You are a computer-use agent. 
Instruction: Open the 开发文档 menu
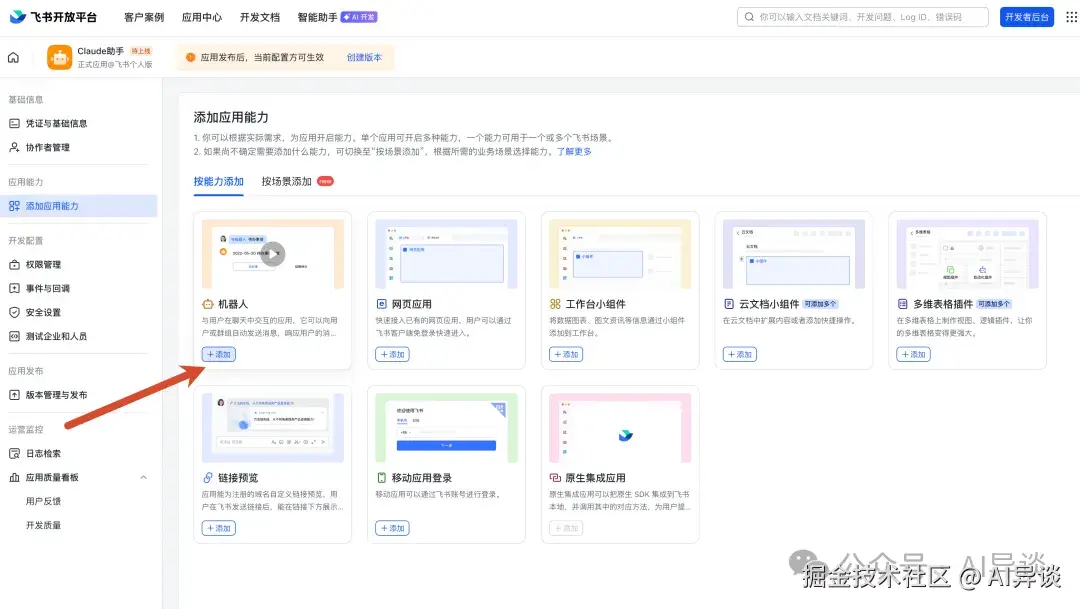[260, 17]
